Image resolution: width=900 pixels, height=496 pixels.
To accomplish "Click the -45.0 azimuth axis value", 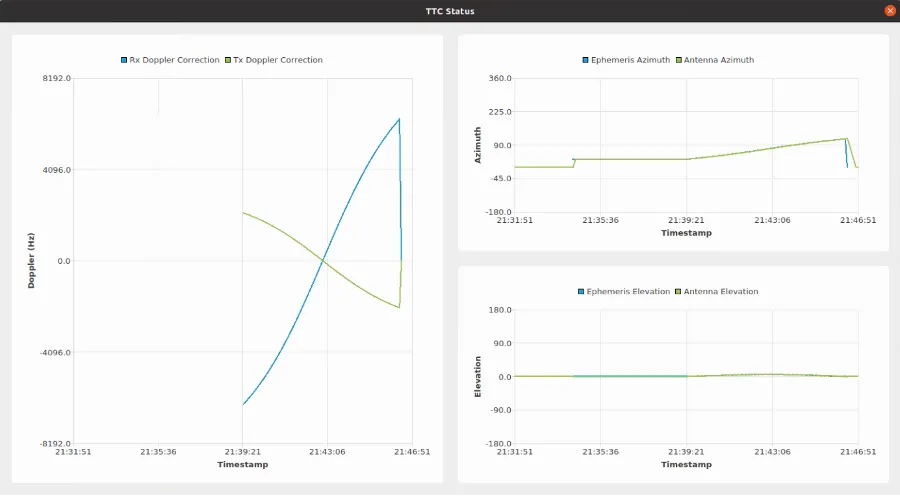I will (499, 179).
